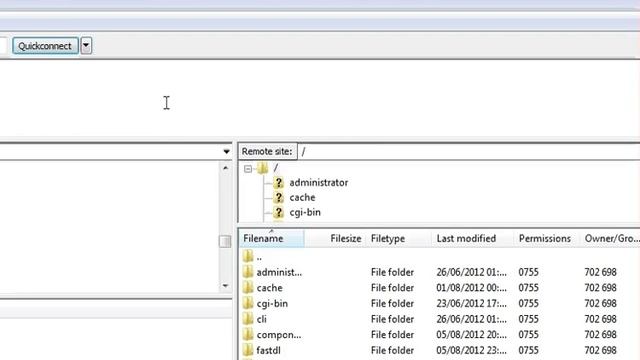Select the cli folder icon in the file list
Screen dimensions: 640x360
pos(248,319)
